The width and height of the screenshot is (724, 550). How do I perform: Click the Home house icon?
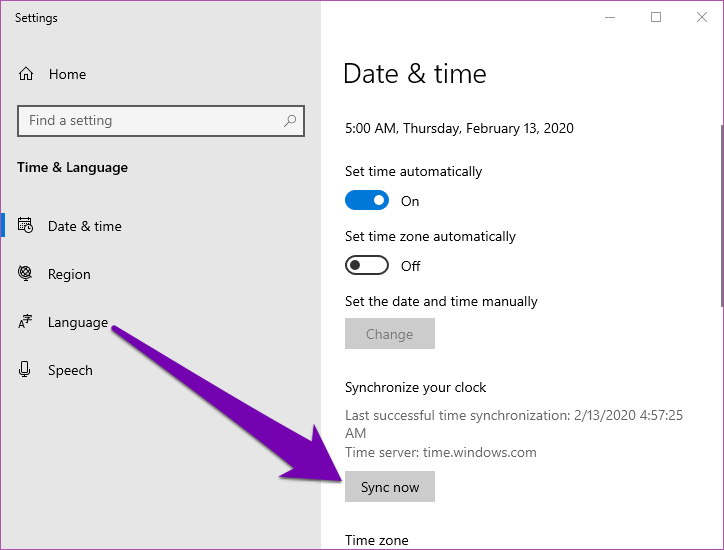click(26, 74)
